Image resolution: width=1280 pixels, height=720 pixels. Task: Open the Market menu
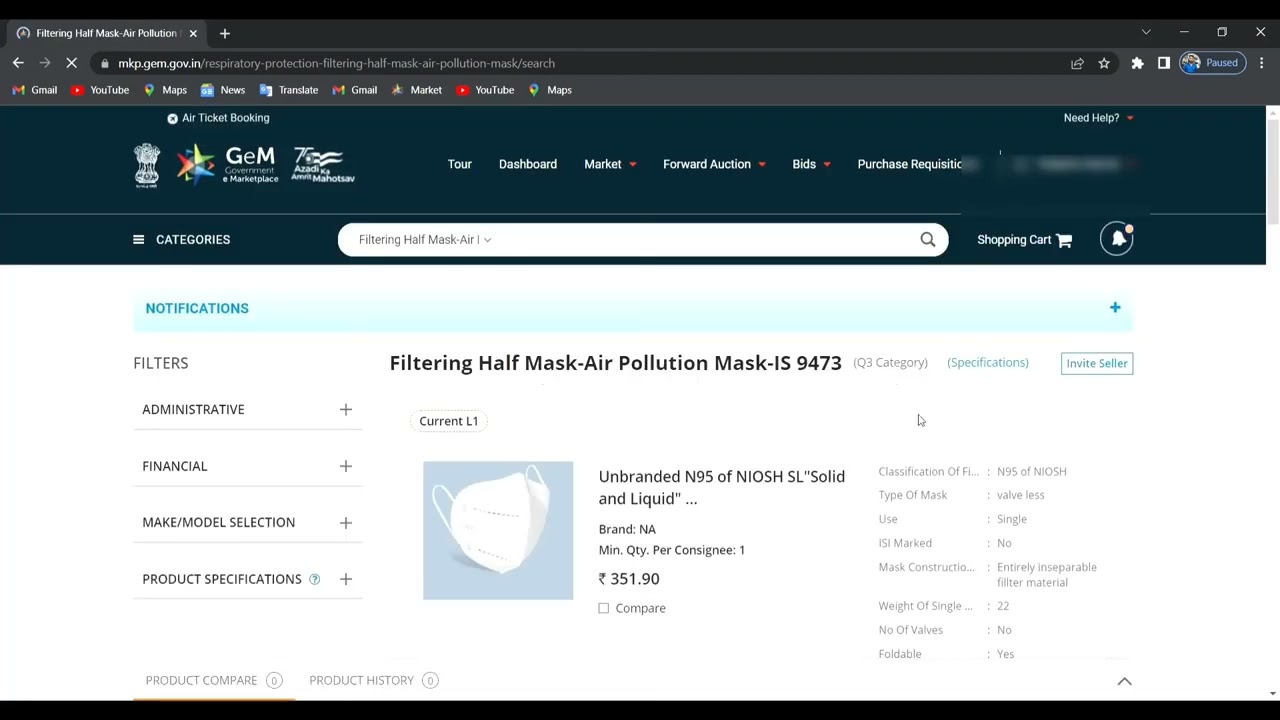click(610, 164)
